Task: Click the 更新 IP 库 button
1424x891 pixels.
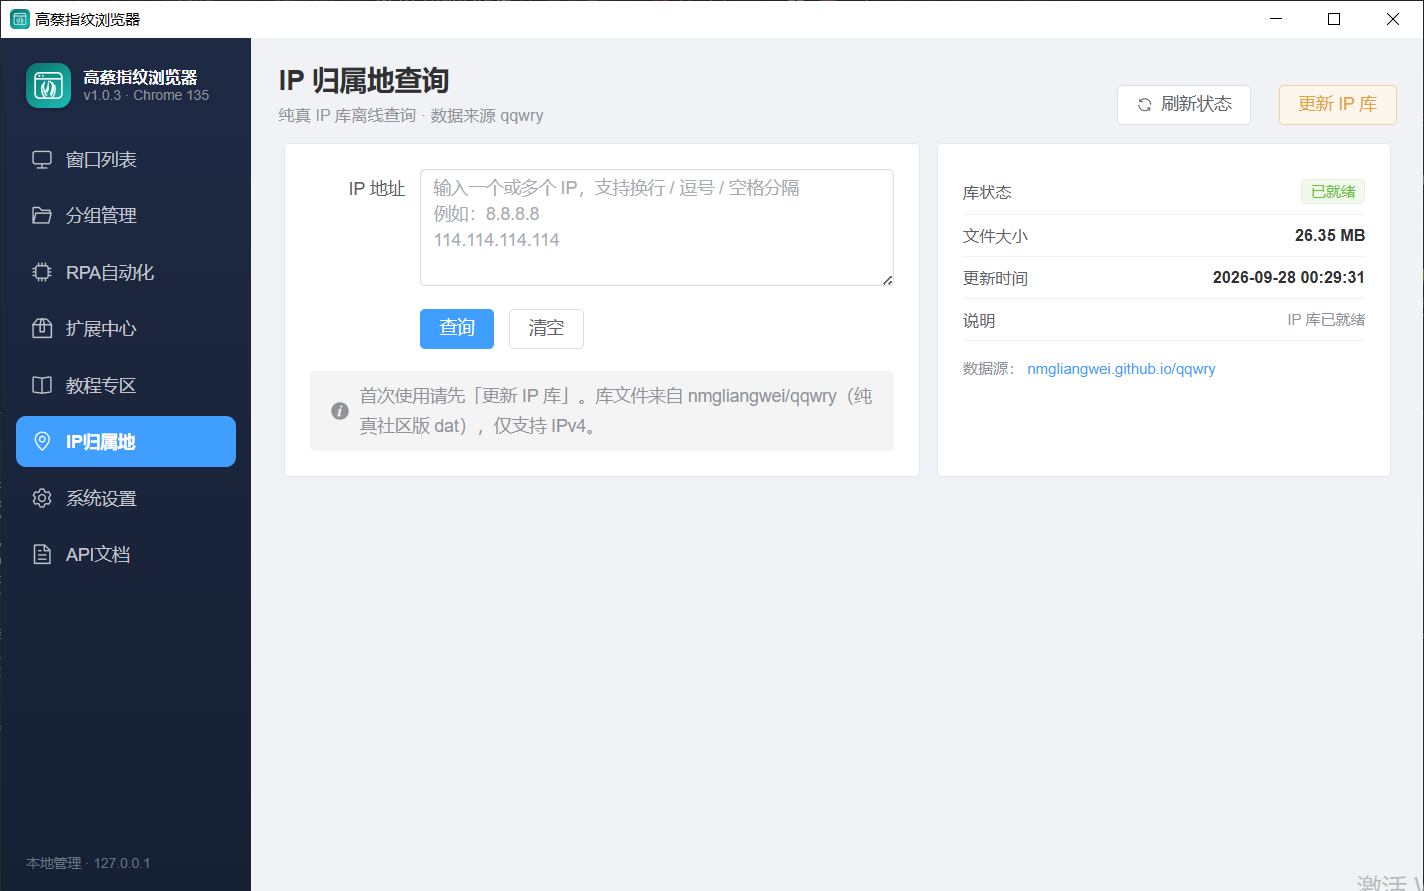Action: pyautogui.click(x=1338, y=104)
